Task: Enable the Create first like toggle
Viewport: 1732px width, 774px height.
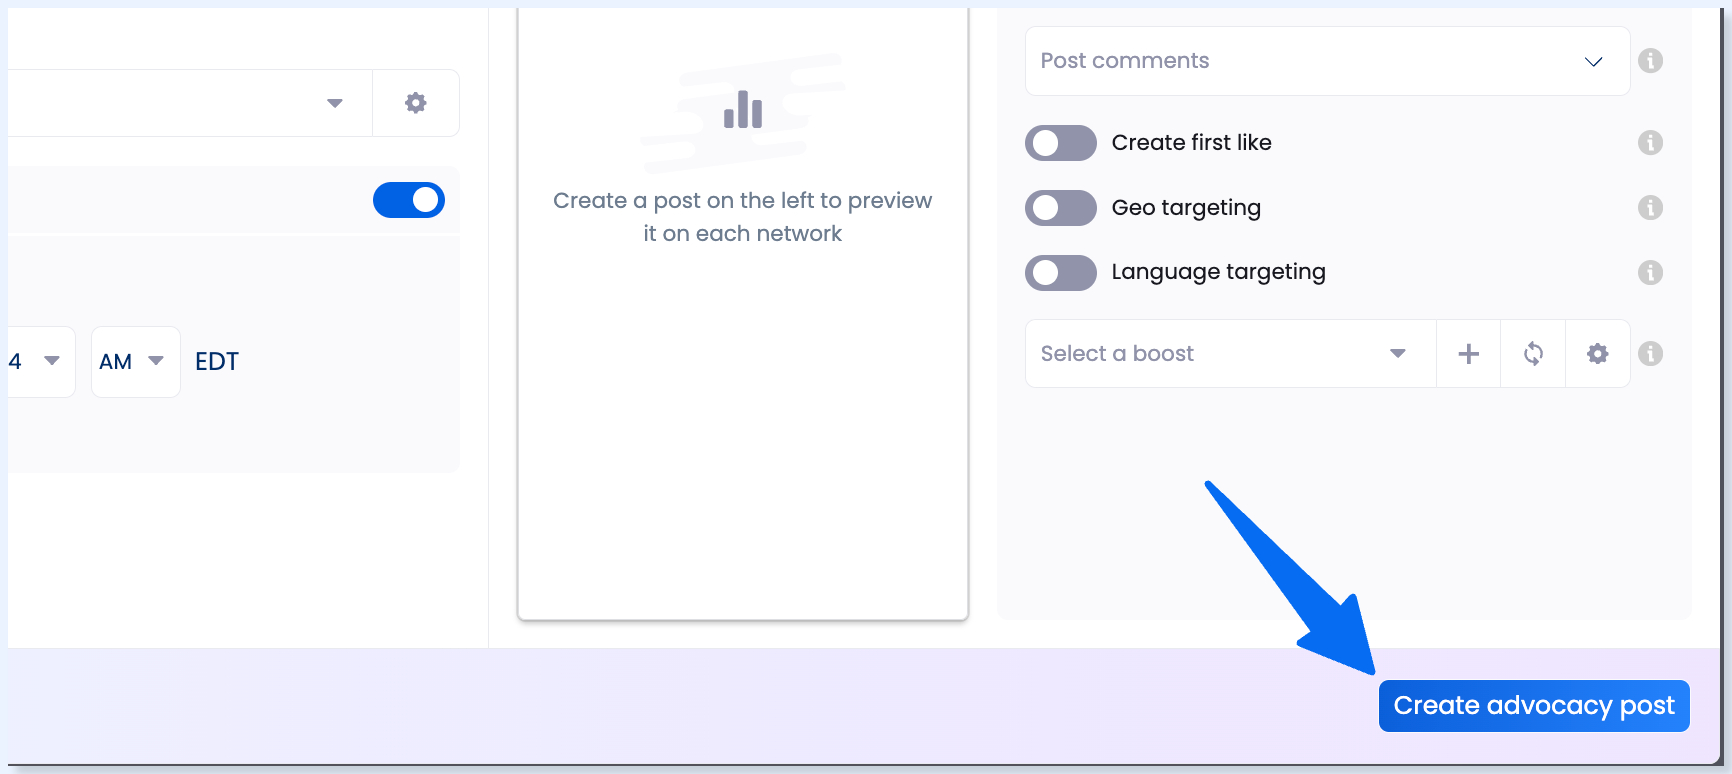Action: (x=1061, y=143)
